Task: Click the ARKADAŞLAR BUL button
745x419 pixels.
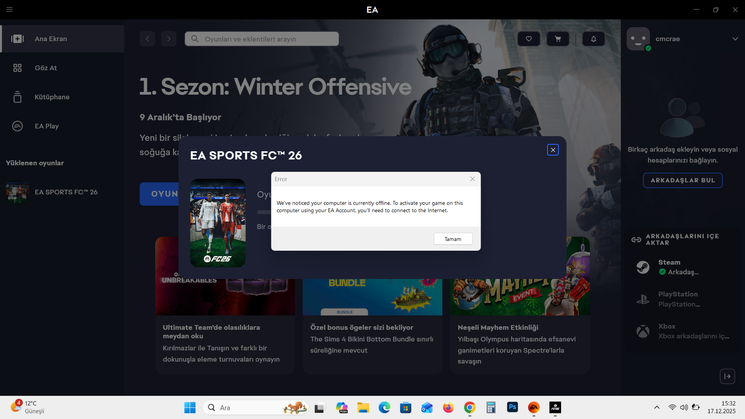Action: [x=683, y=180]
